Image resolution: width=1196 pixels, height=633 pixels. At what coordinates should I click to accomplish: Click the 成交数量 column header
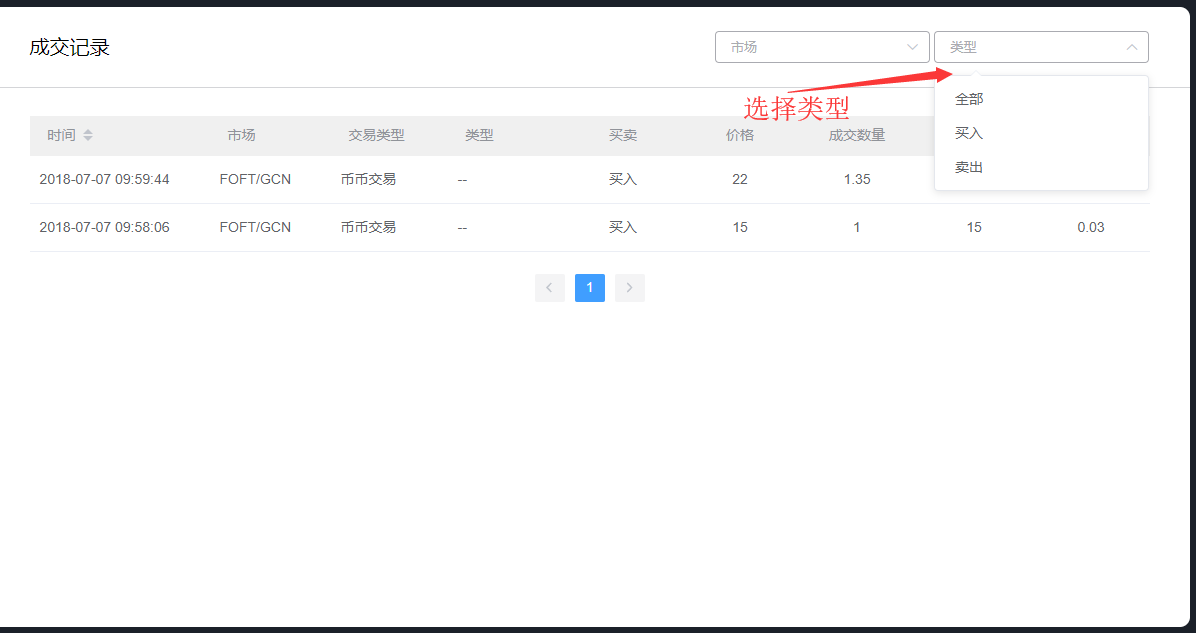[x=857, y=135]
